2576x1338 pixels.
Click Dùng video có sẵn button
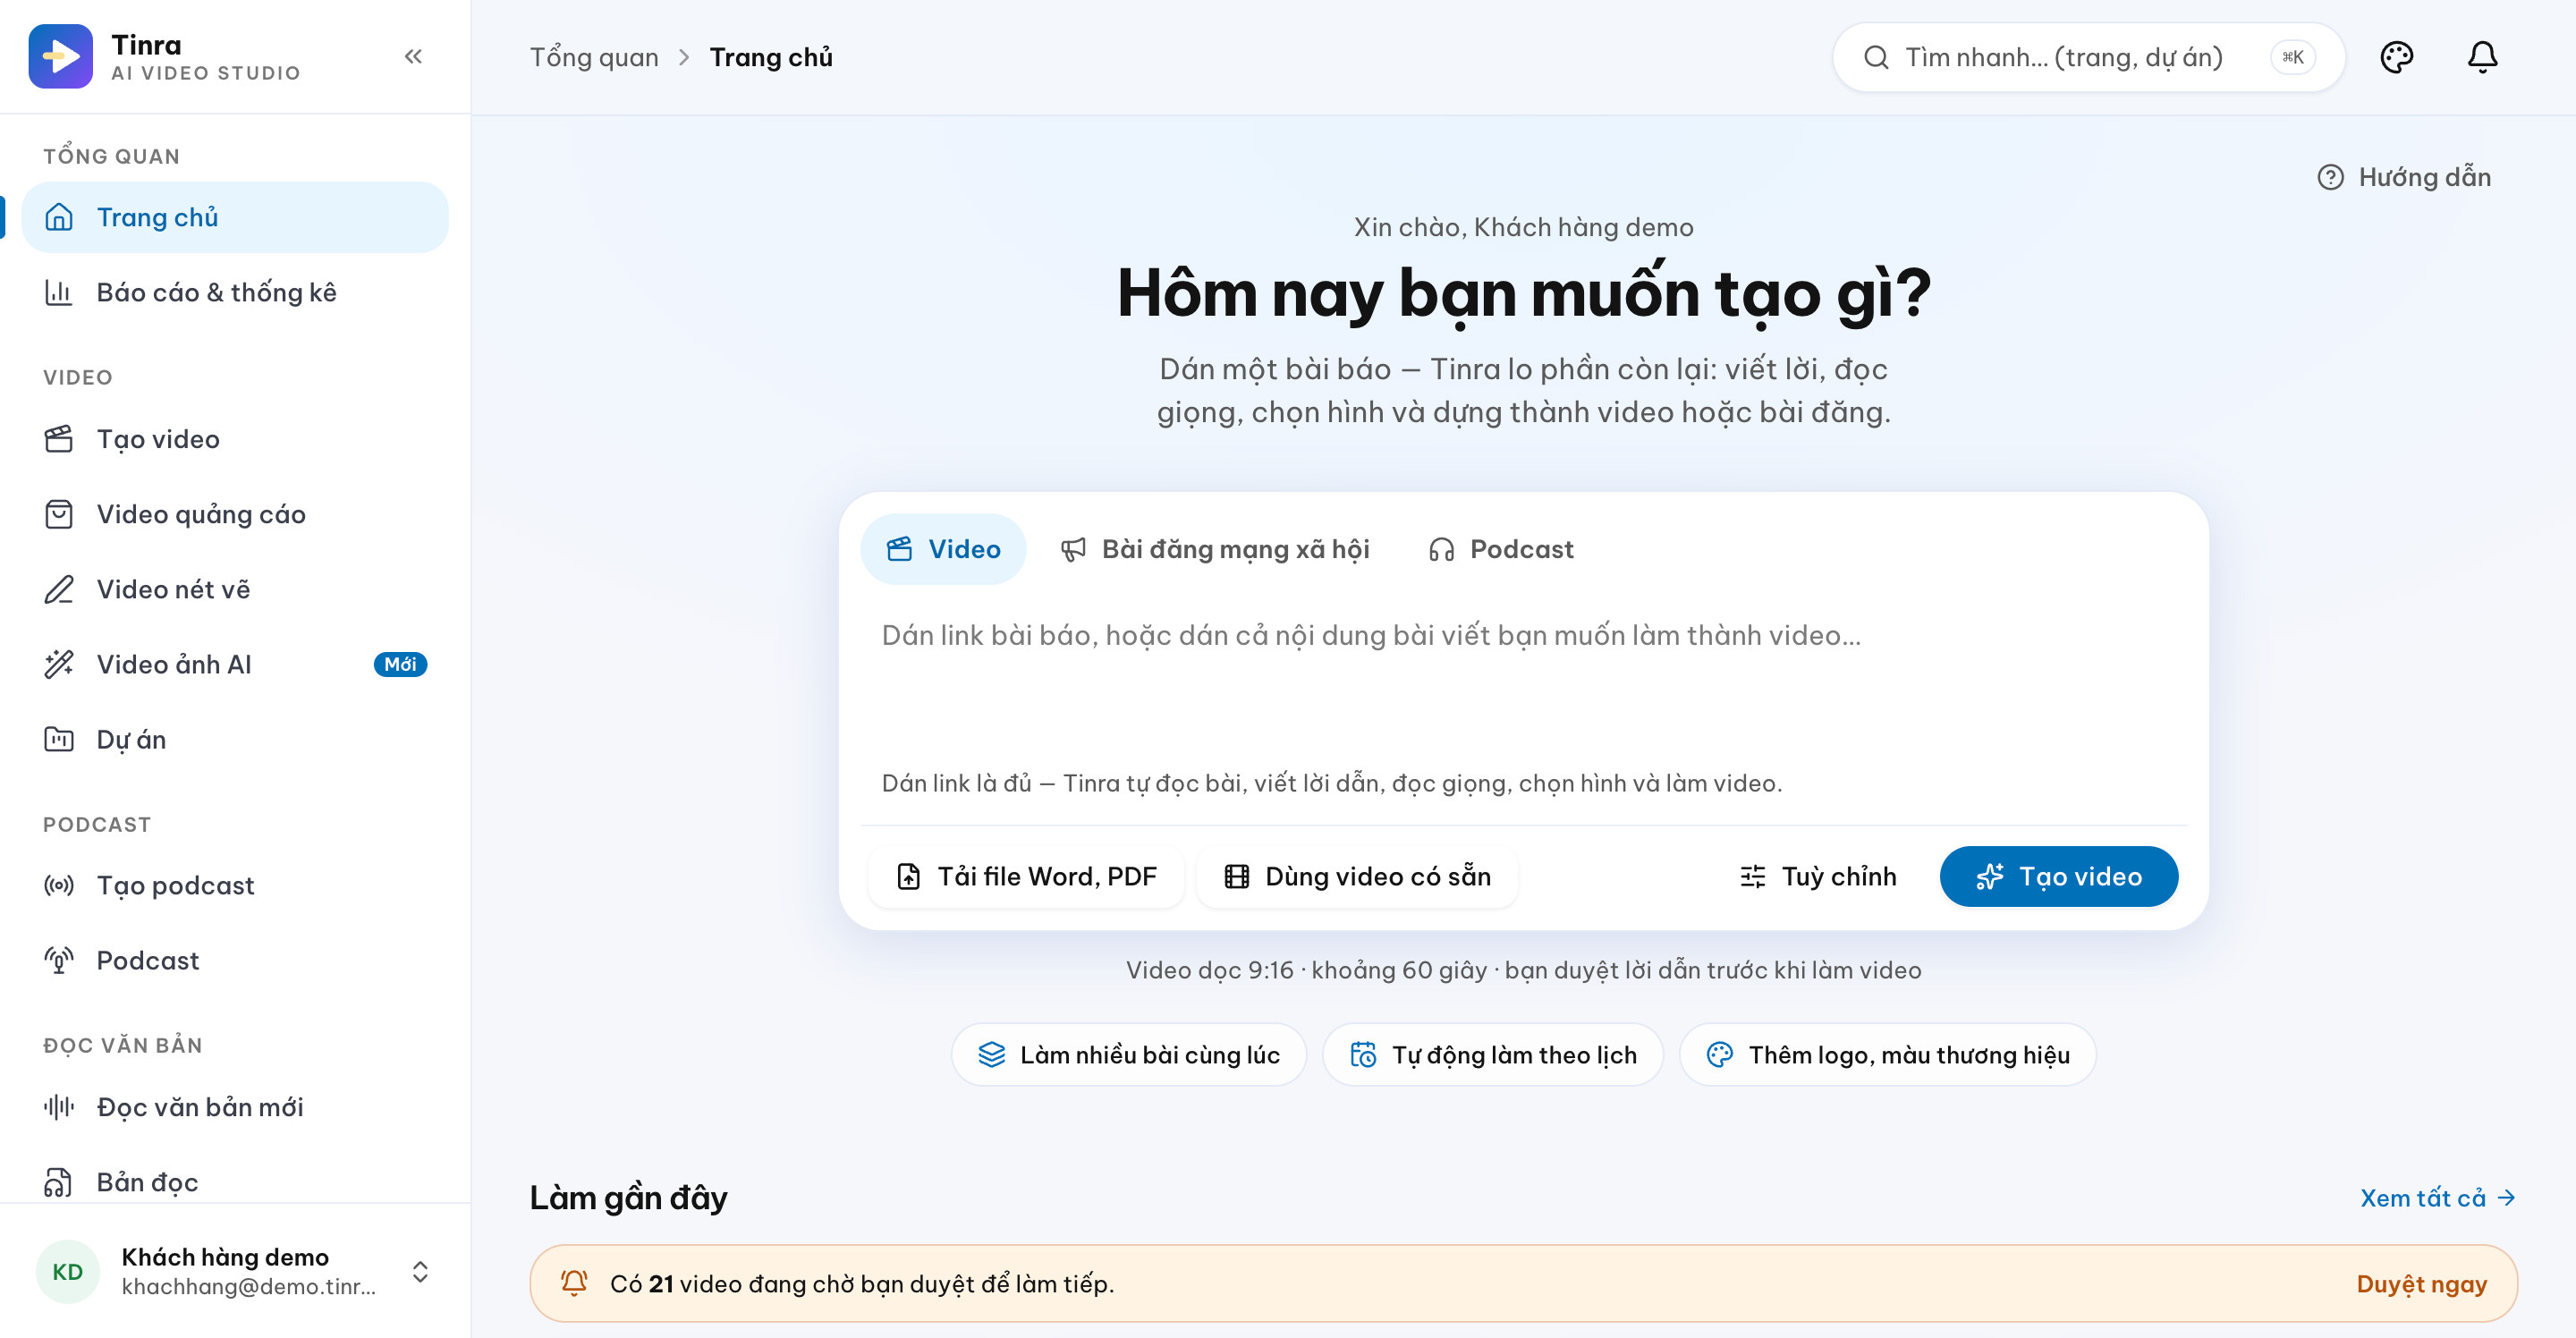point(1357,877)
